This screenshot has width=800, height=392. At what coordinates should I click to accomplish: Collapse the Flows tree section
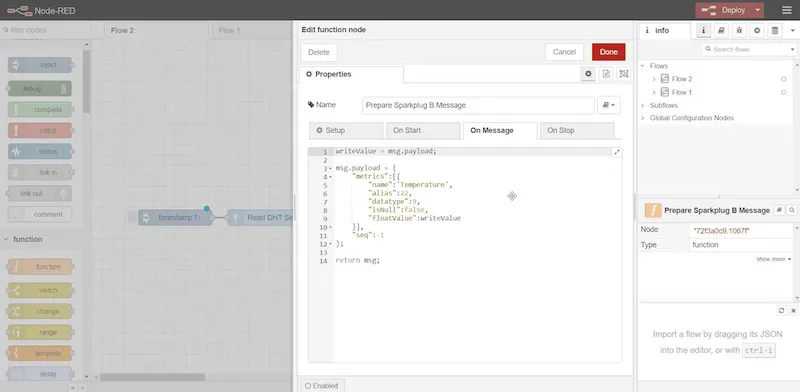(642, 66)
